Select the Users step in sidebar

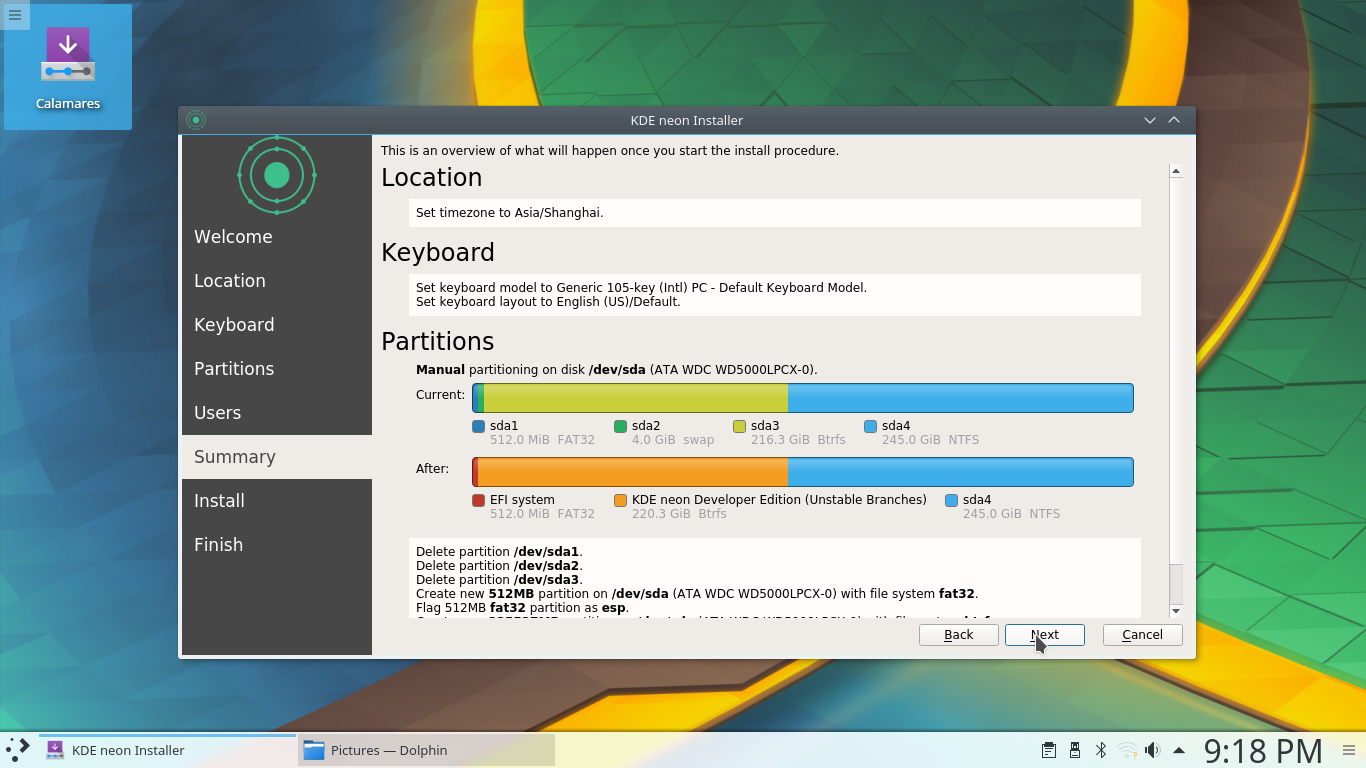277,413
